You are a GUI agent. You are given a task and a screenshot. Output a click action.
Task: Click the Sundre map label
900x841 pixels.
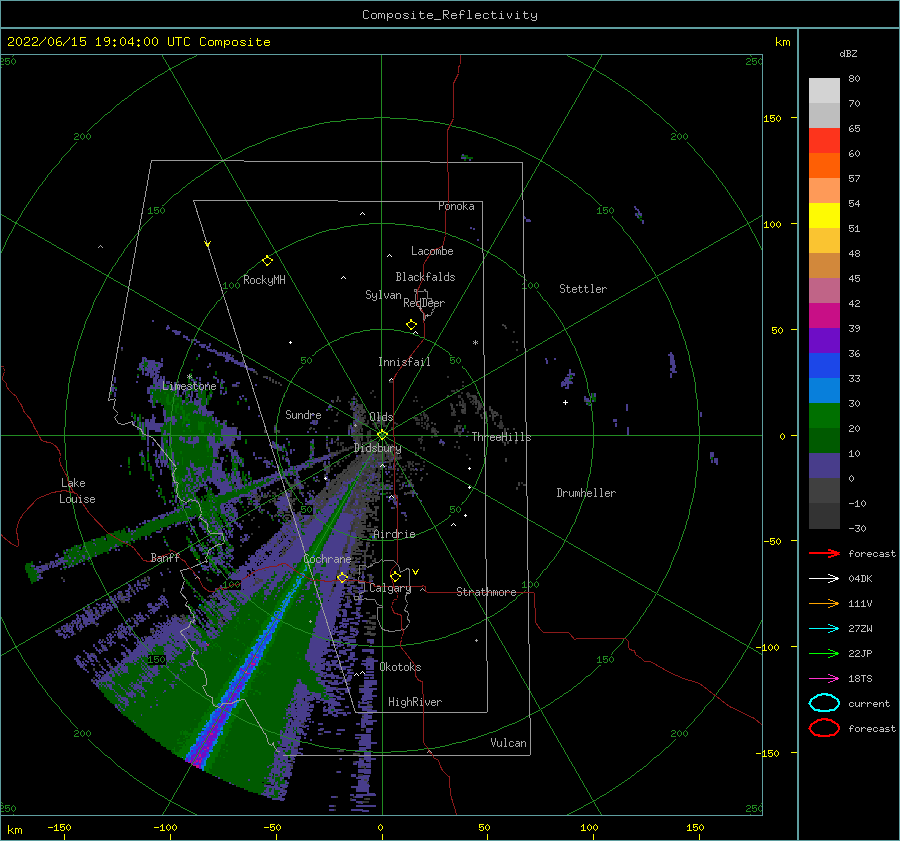[x=303, y=414]
